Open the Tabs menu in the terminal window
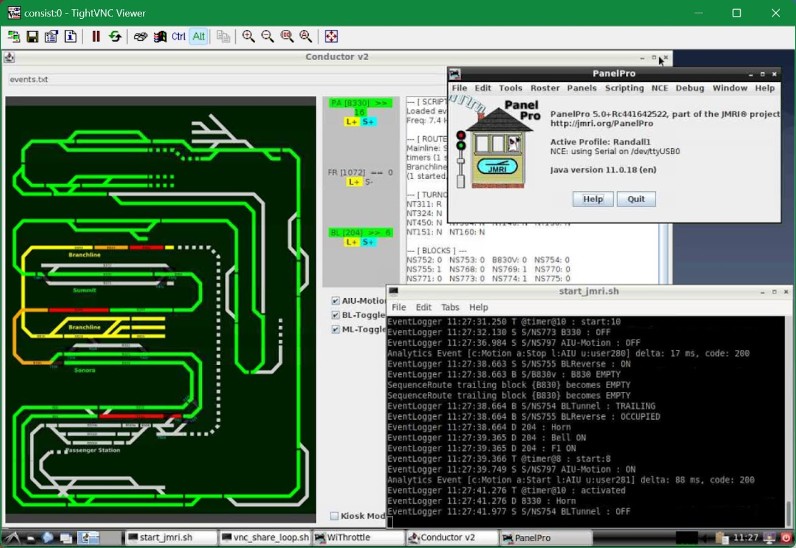Screen dimensions: 796x548 coord(450,307)
